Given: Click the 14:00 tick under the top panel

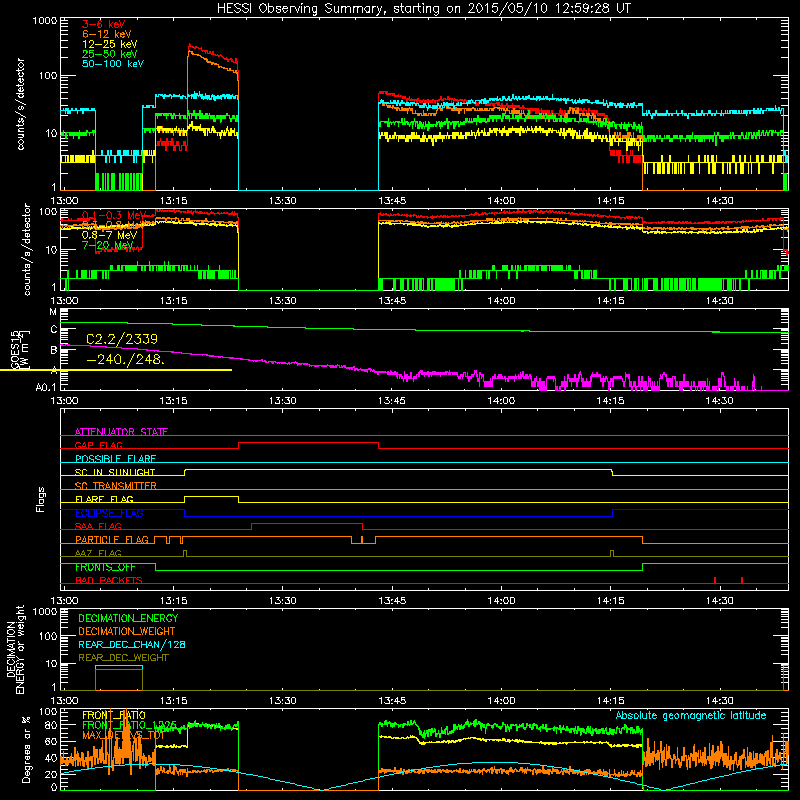Looking at the screenshot, I should (x=501, y=201).
